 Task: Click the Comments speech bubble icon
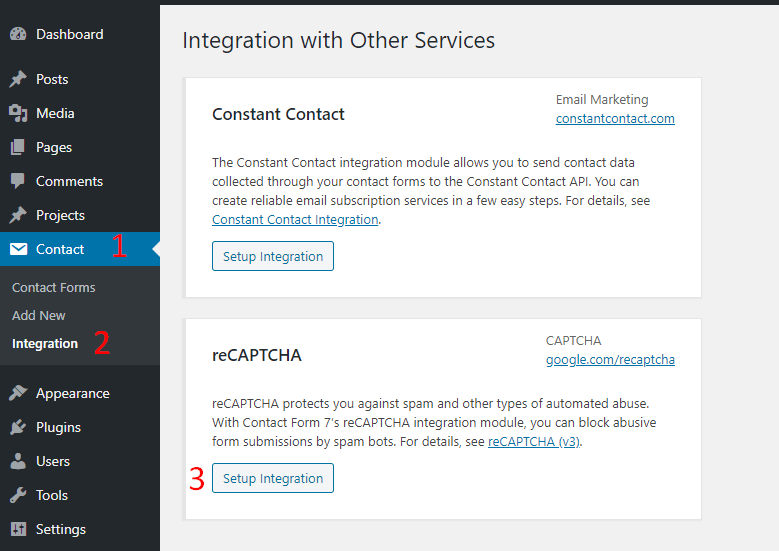[18, 181]
